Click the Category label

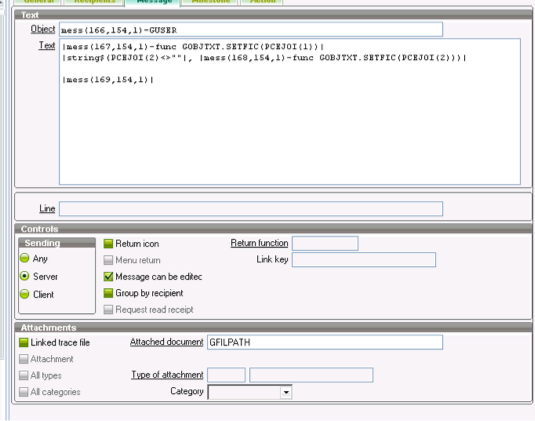(187, 391)
